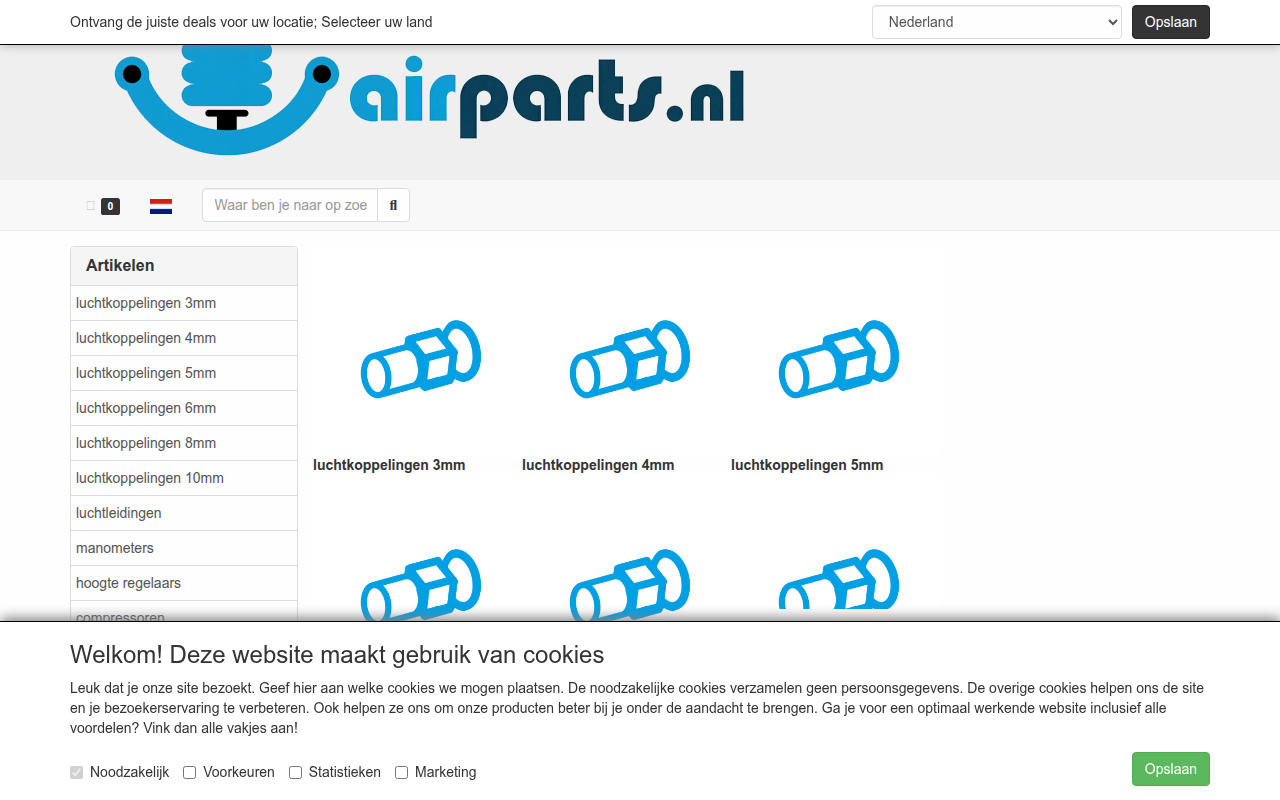Image resolution: width=1280 pixels, height=800 pixels.
Task: Click the search magnifier button
Action: pyautogui.click(x=393, y=205)
